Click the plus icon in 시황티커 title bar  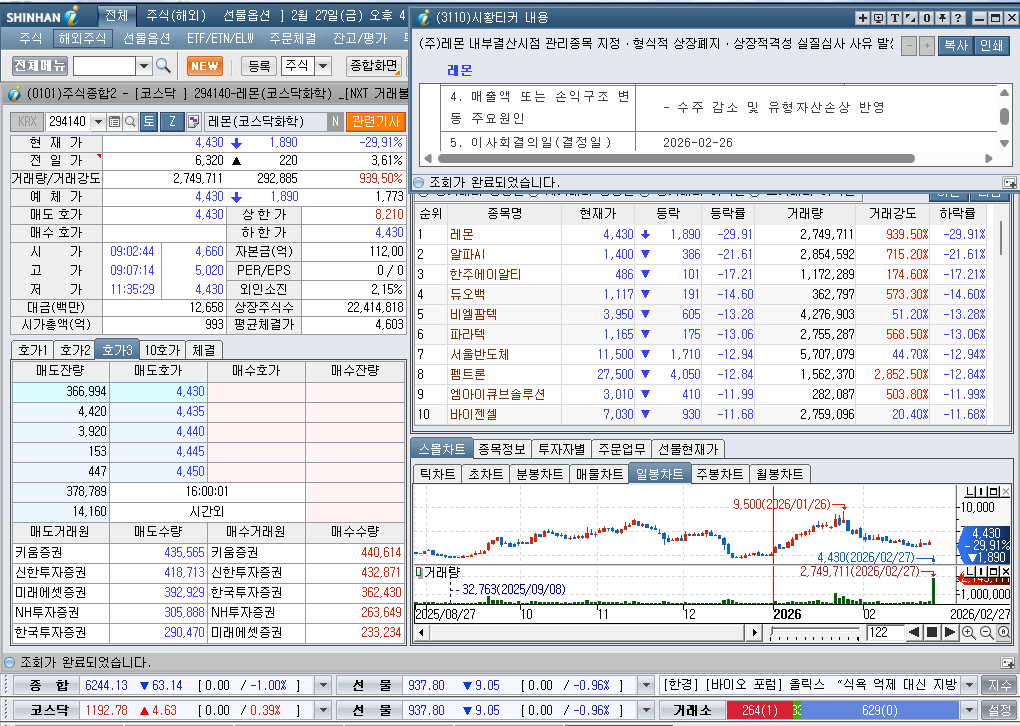[x=863, y=18]
